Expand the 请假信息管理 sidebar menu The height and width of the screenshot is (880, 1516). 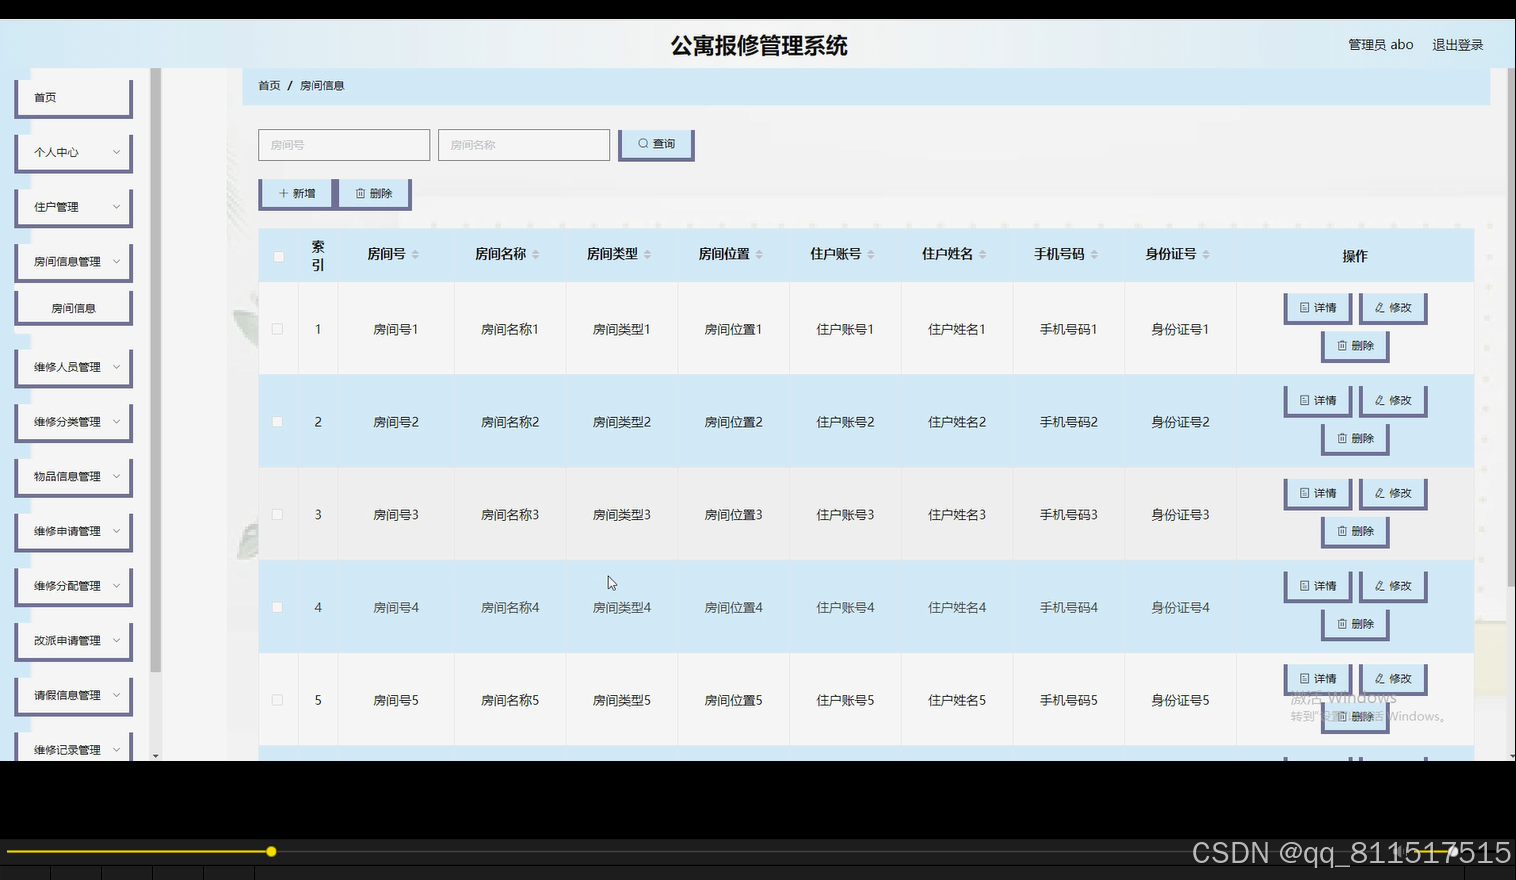click(x=73, y=696)
